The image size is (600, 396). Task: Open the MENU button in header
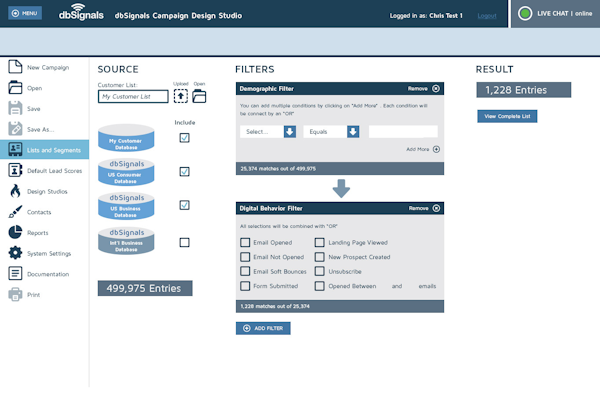tap(25, 13)
